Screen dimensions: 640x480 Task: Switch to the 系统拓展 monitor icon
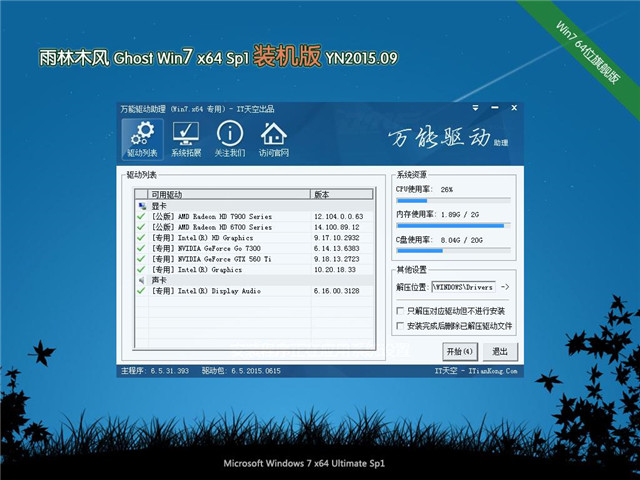[x=186, y=140]
